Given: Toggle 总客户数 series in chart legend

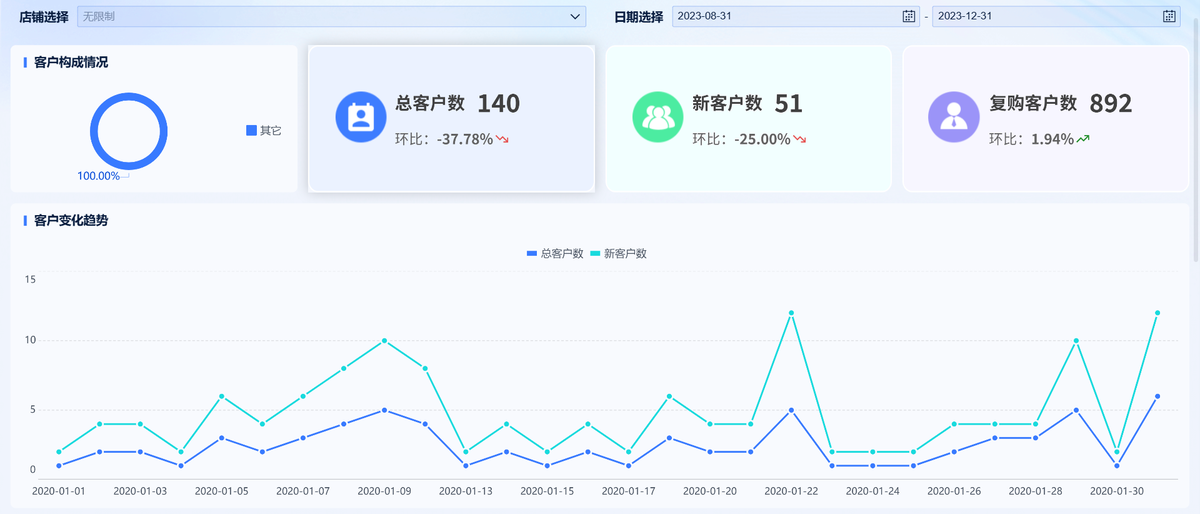Looking at the screenshot, I should click(x=555, y=254).
